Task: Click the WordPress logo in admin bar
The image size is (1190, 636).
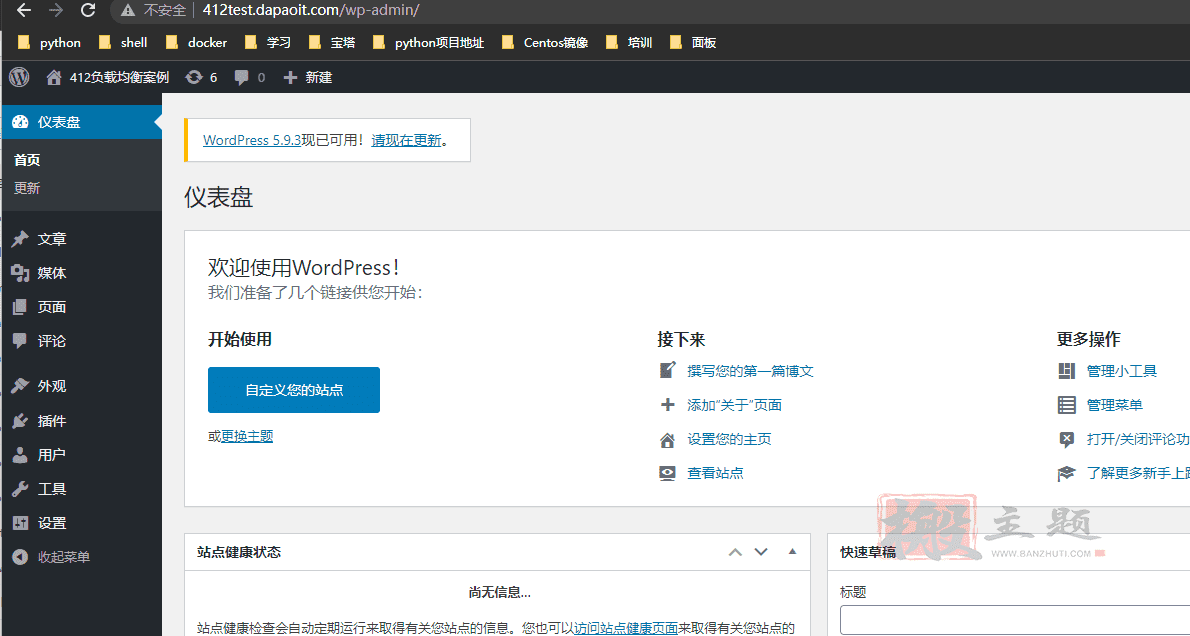Action: [x=19, y=77]
